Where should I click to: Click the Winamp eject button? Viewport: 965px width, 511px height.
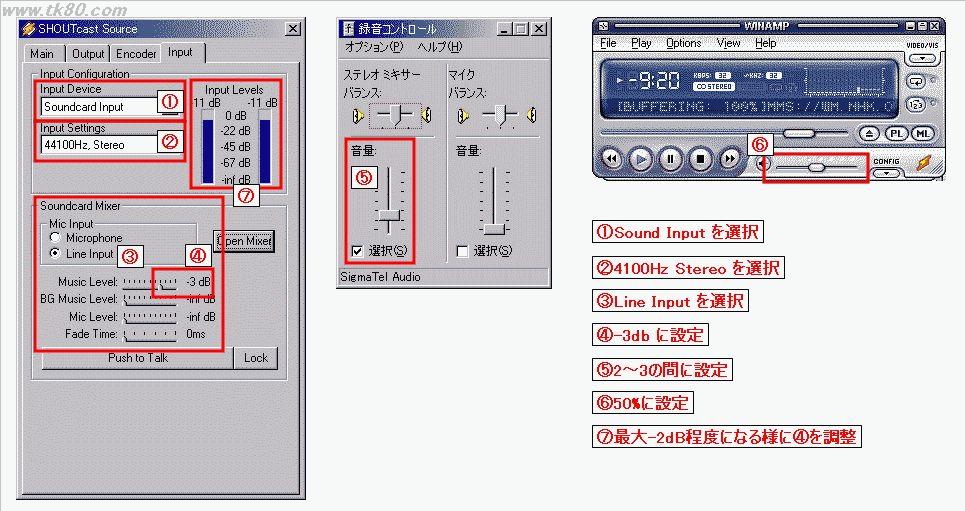870,133
